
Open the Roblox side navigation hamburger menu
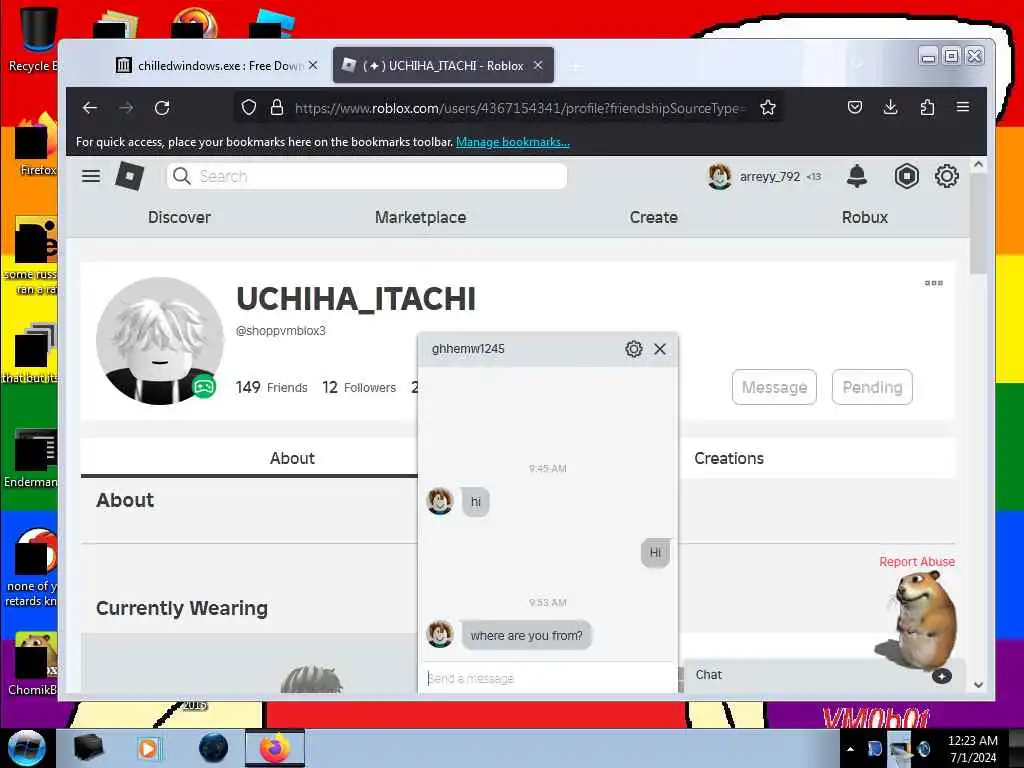91,176
